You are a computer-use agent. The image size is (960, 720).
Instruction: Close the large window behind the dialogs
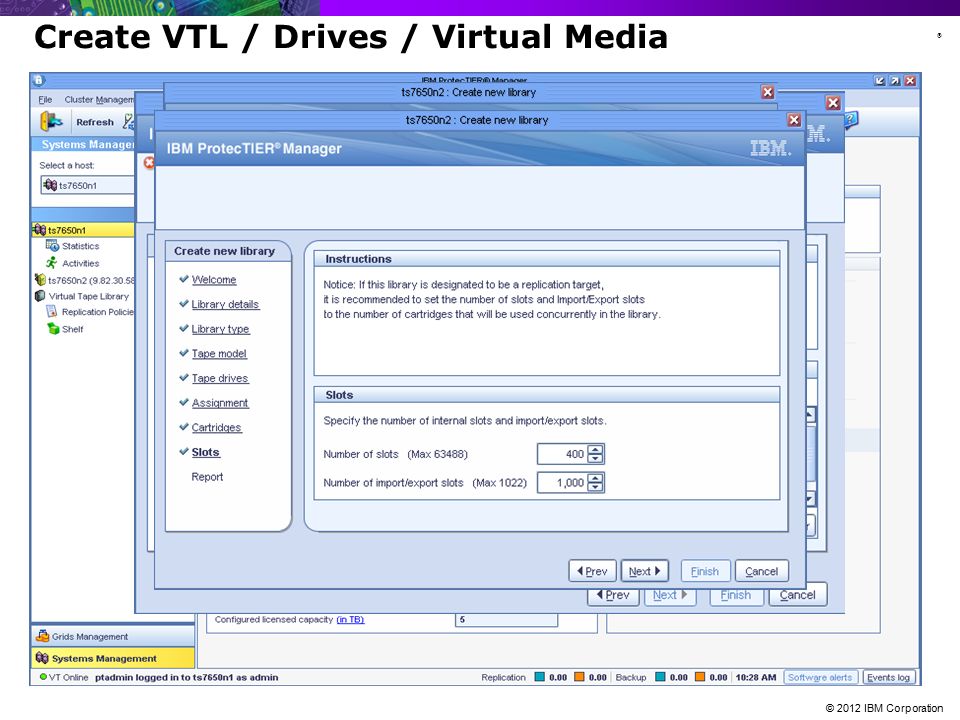coord(833,103)
